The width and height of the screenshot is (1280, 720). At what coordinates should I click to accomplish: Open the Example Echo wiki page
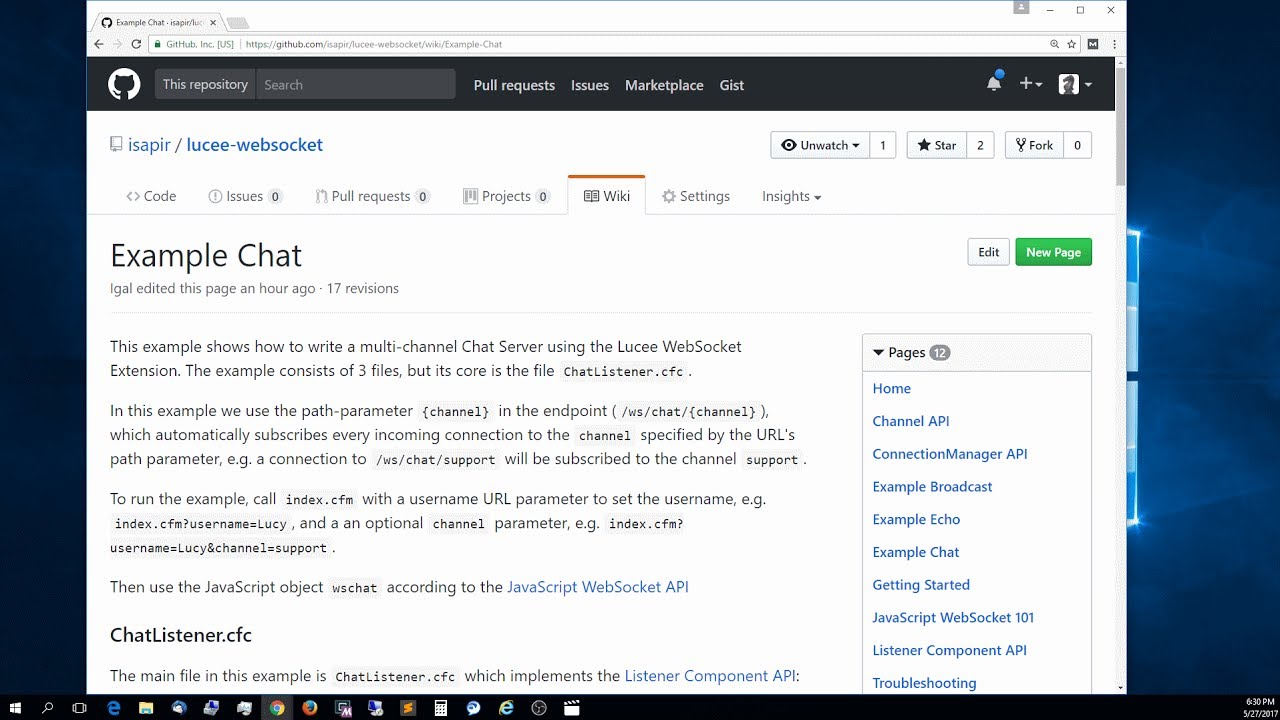click(916, 519)
